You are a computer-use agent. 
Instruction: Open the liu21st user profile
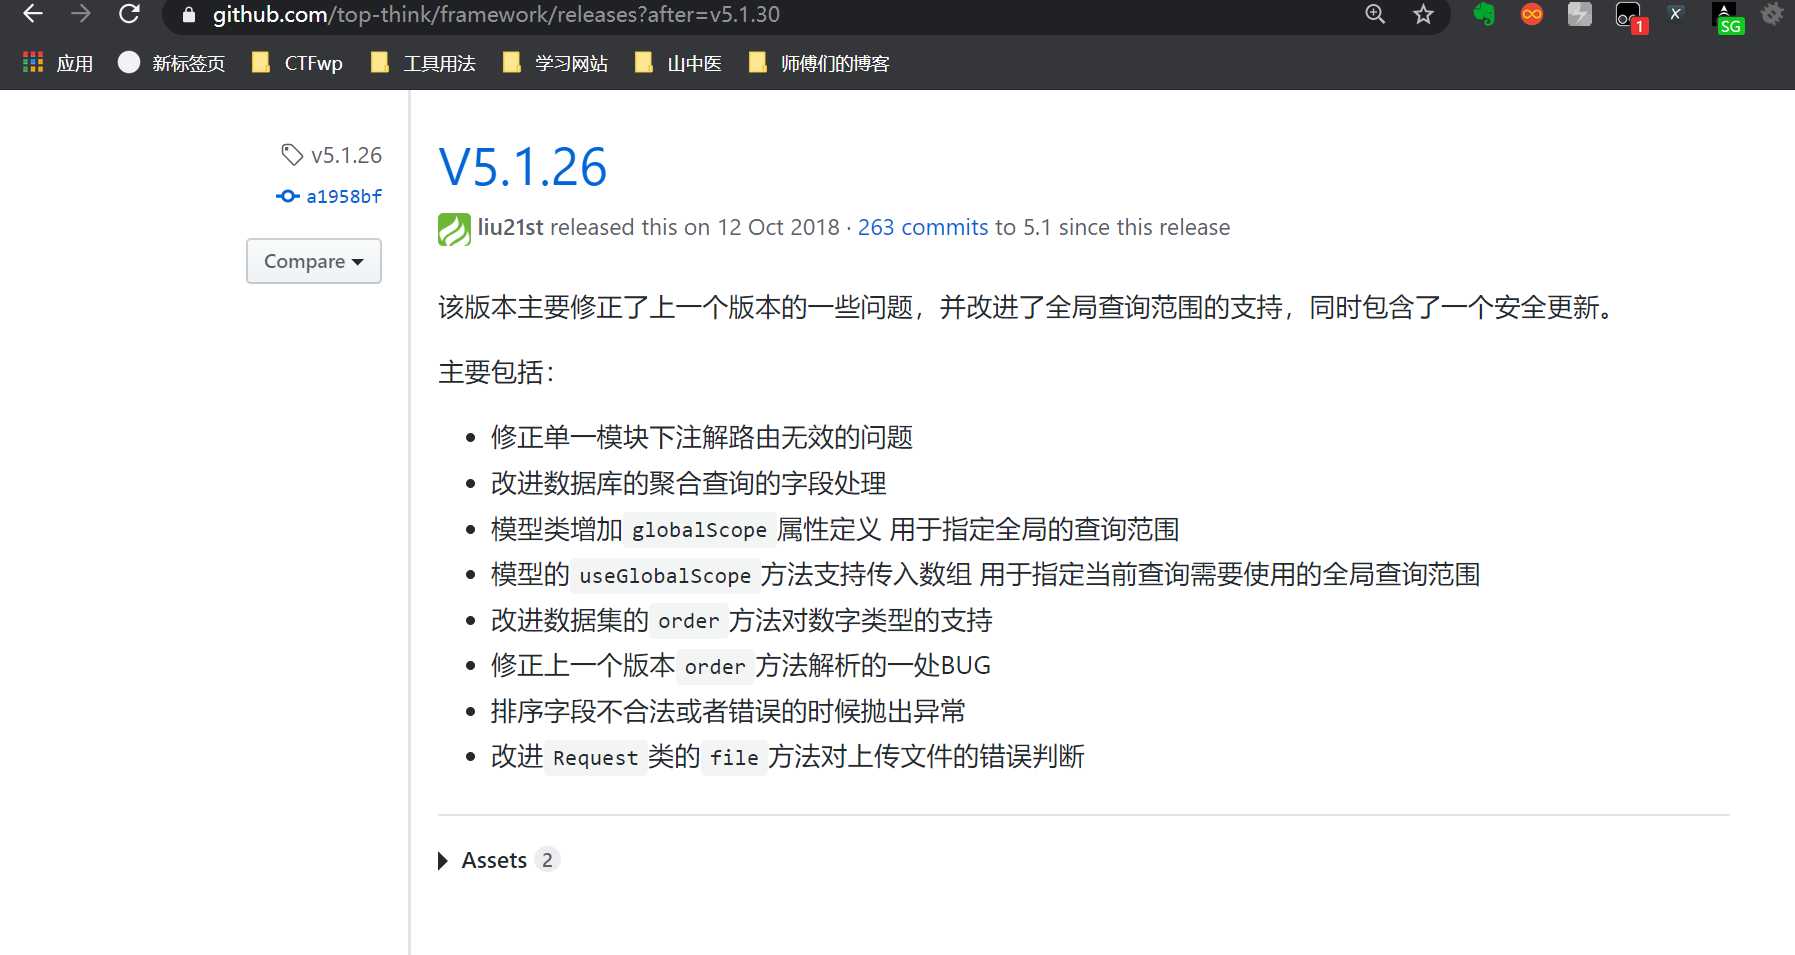click(510, 227)
